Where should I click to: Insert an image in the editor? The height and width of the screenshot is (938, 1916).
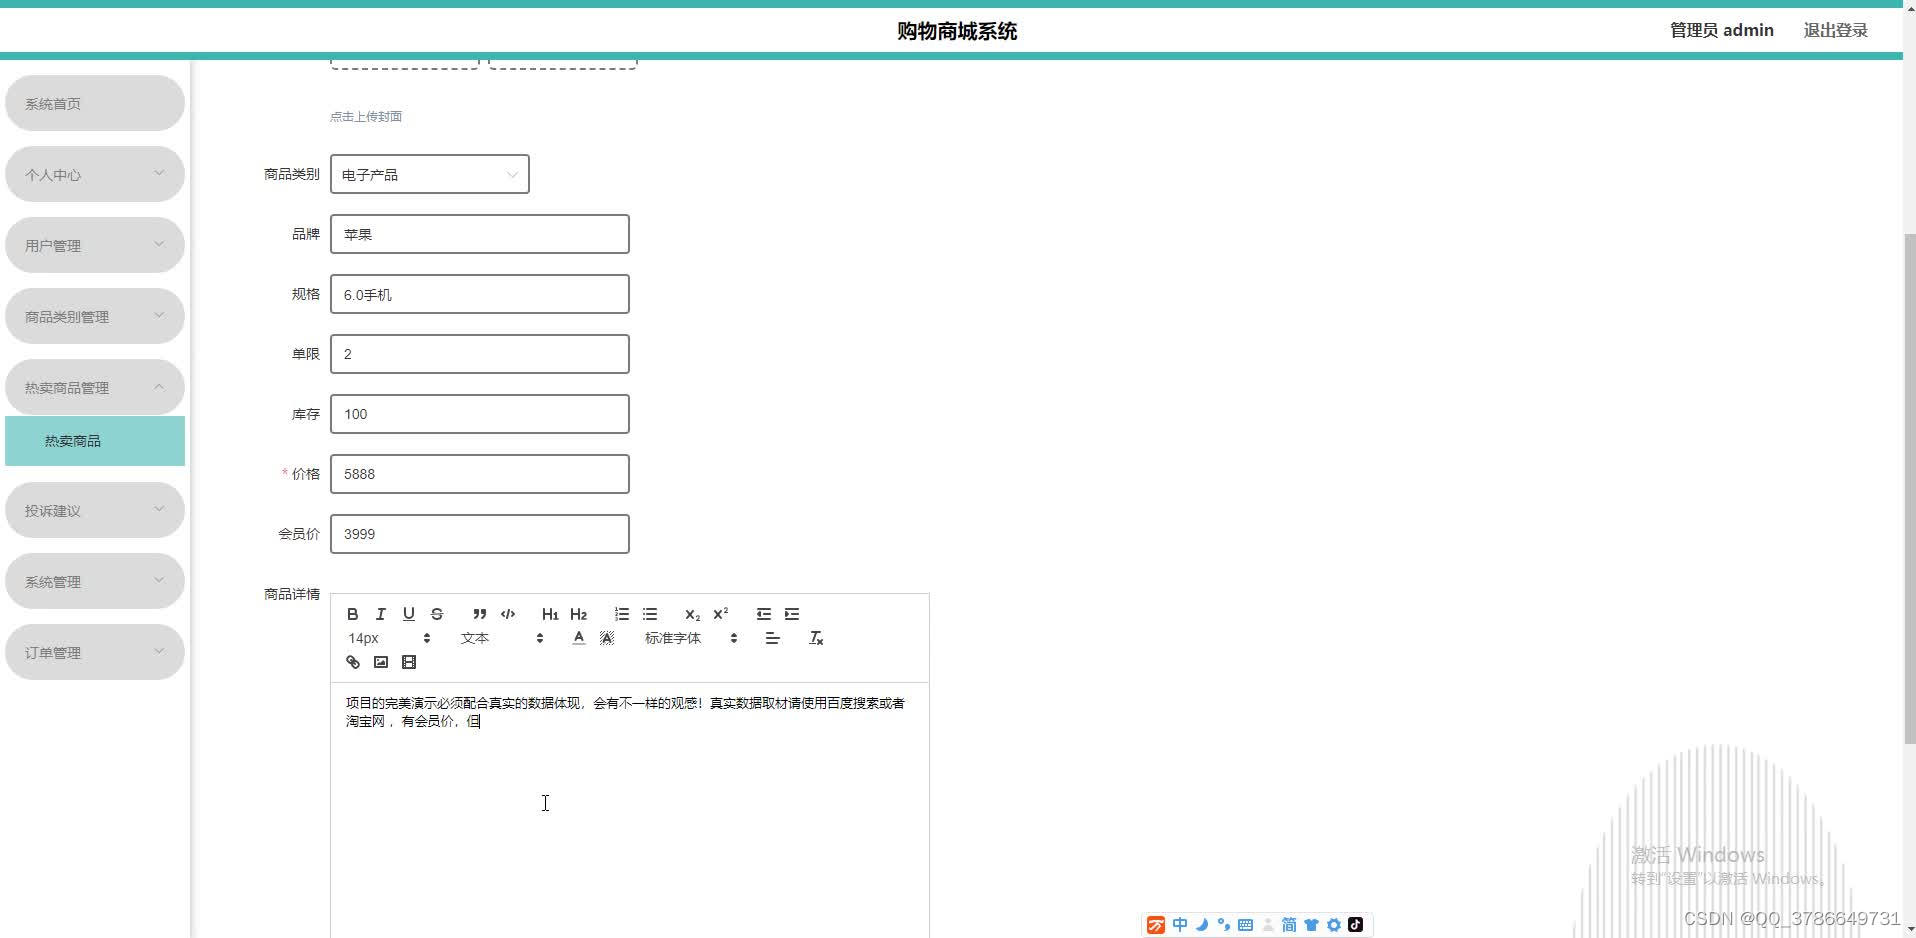click(380, 662)
